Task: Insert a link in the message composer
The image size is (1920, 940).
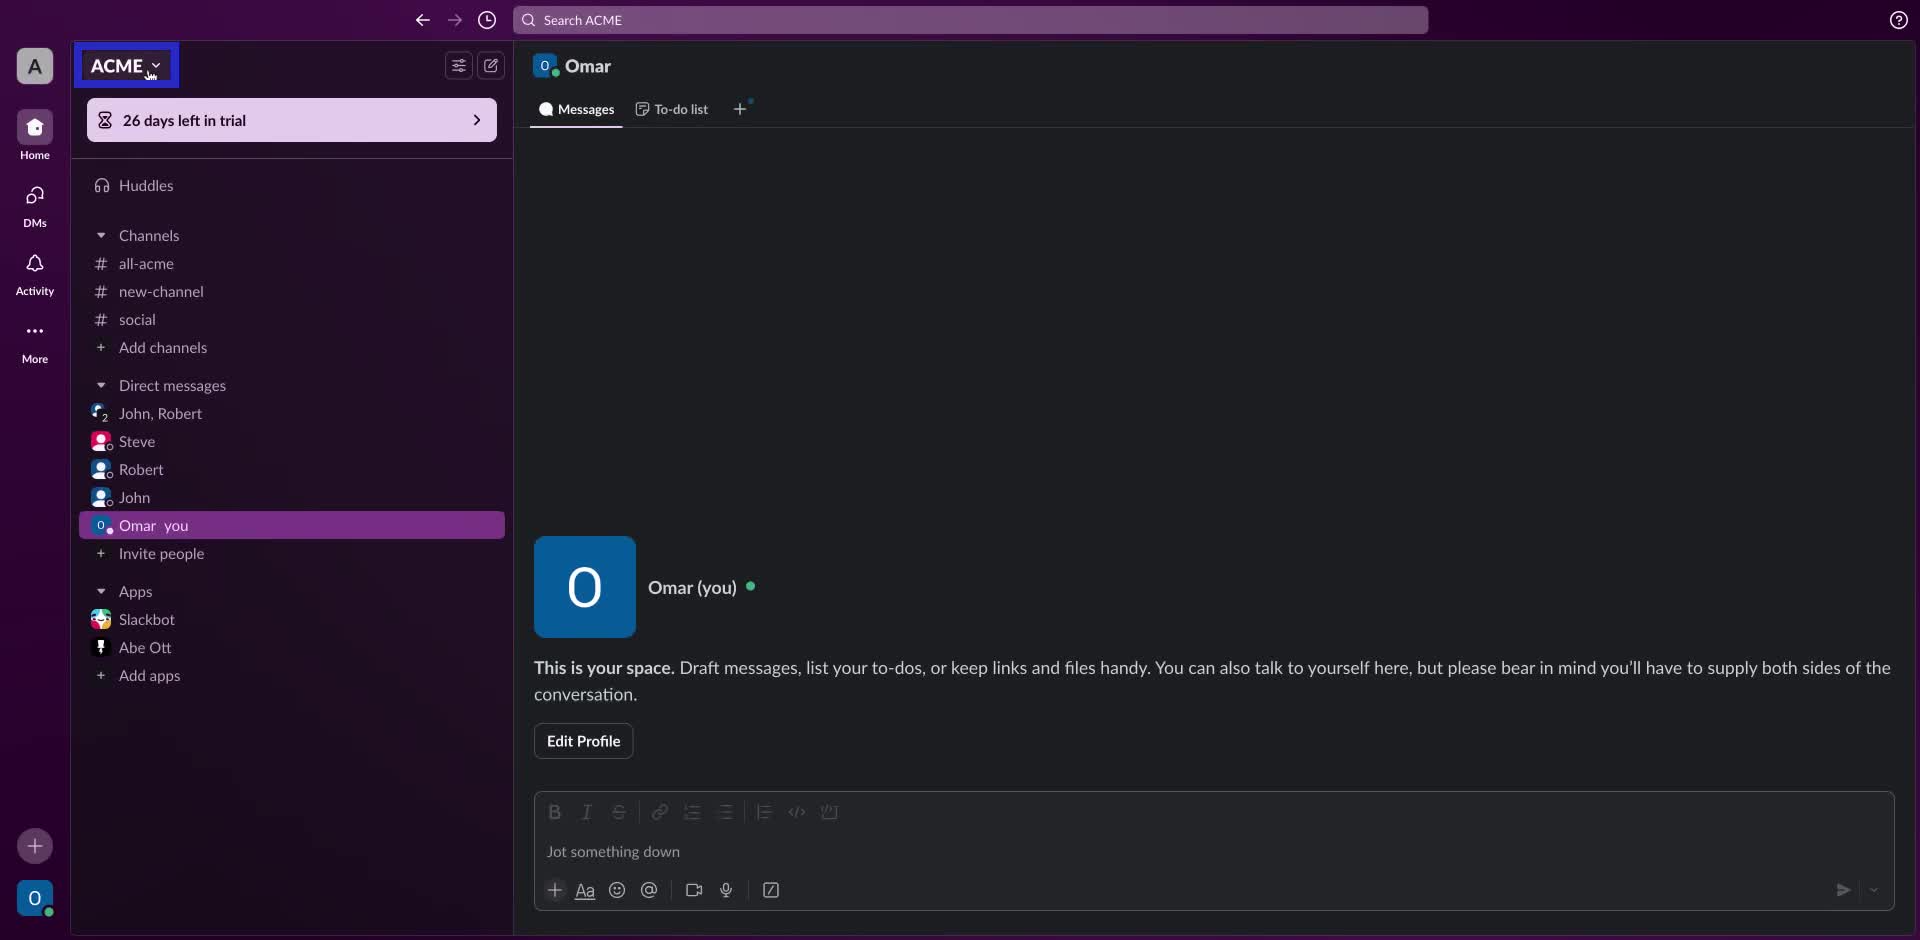Action: tap(660, 812)
